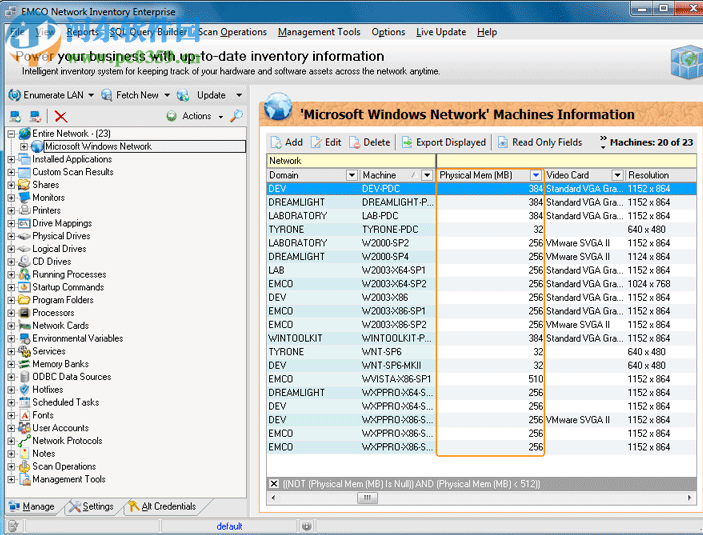Click the Processors icon in tree
Viewport: 703px width, 535px height.
pos(24,313)
